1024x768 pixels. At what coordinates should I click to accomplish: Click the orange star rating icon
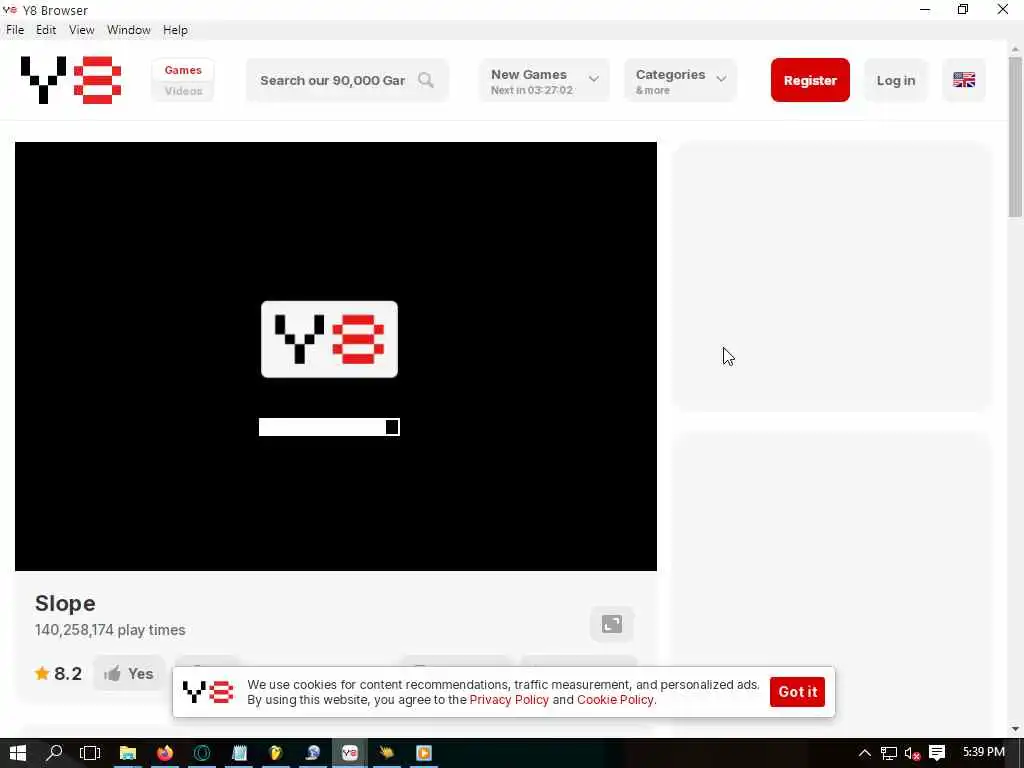click(42, 673)
